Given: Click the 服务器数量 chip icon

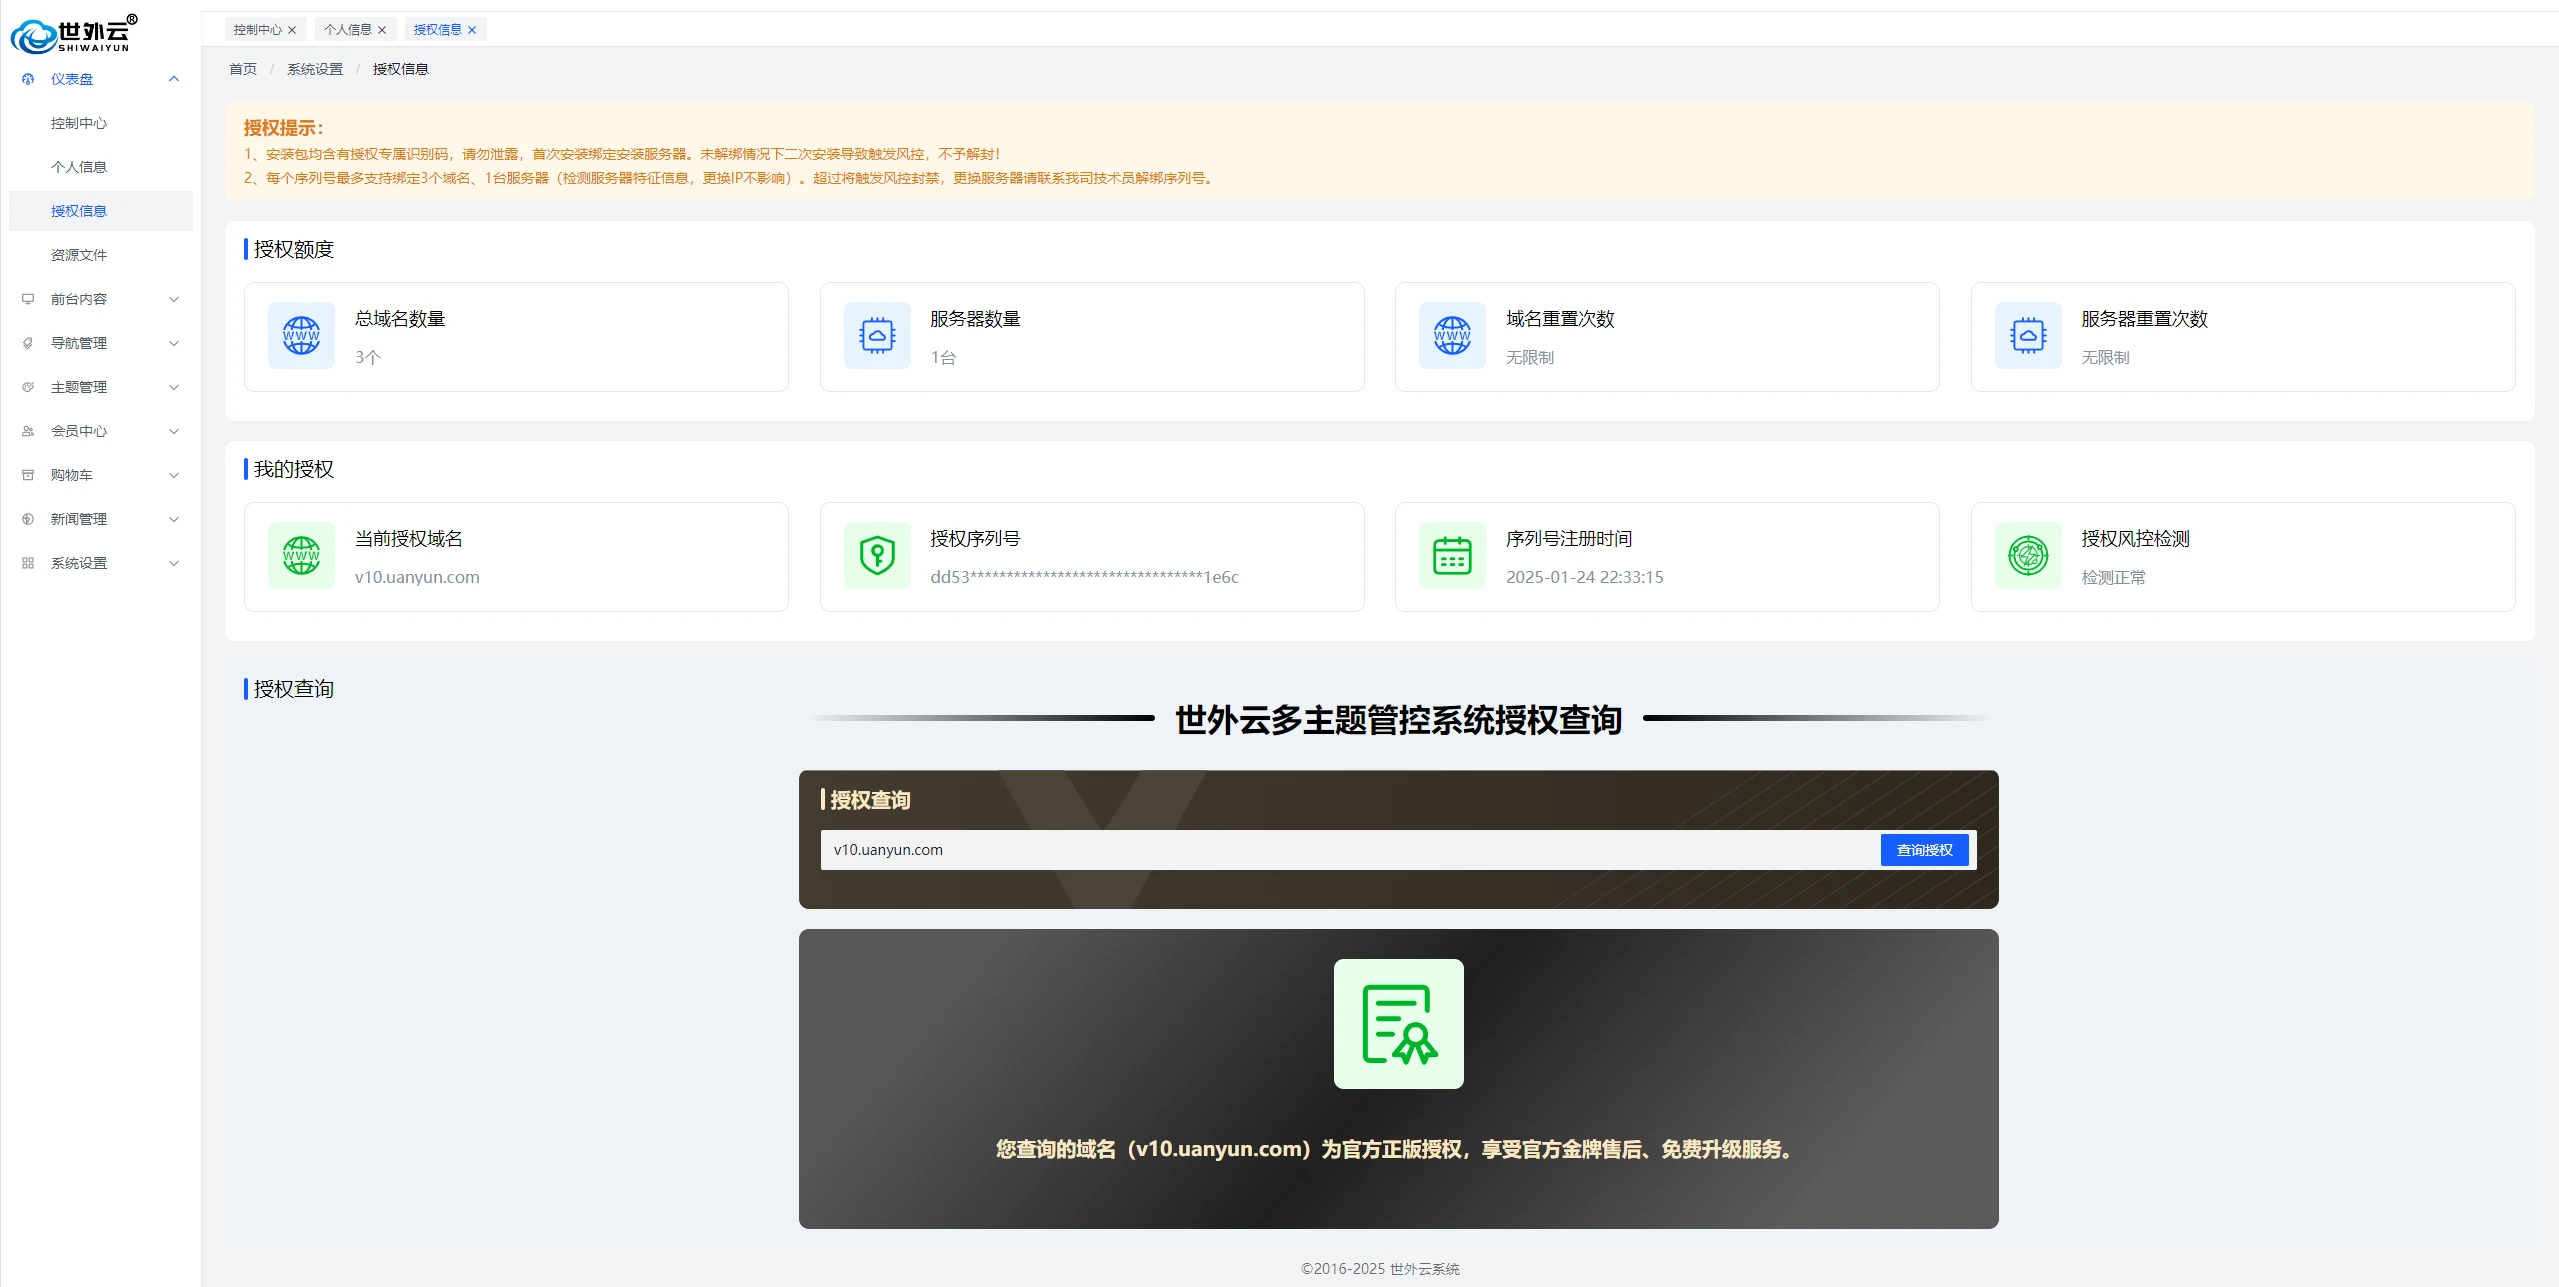Looking at the screenshot, I should (x=877, y=336).
